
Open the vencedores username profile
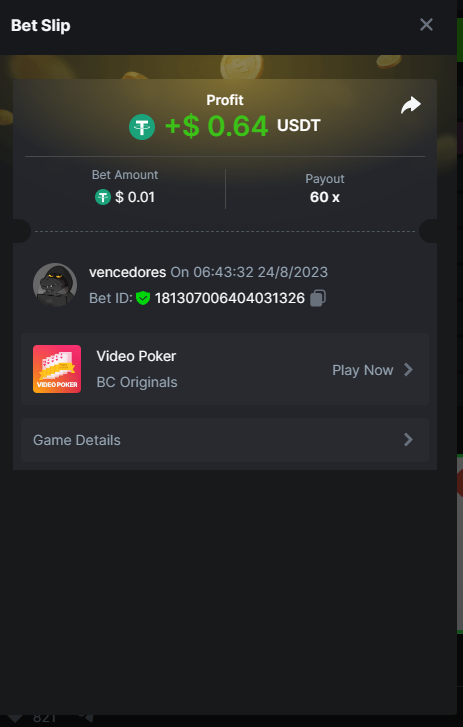pos(127,272)
